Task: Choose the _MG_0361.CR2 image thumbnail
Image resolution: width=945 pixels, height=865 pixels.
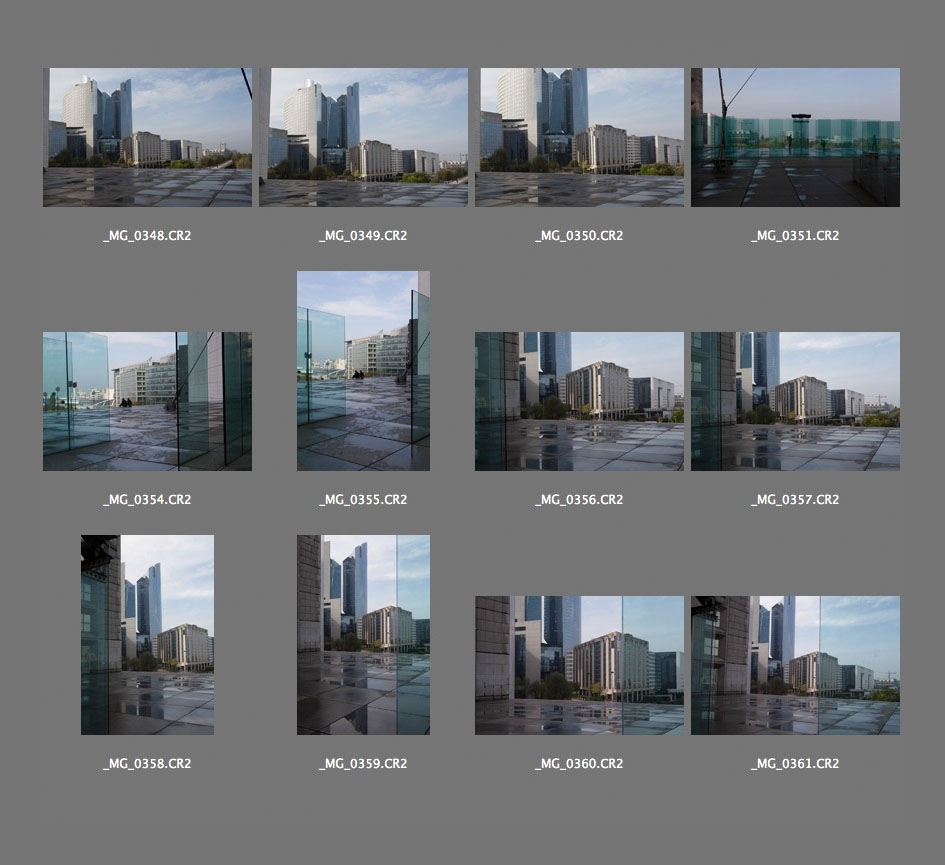Action: click(795, 665)
